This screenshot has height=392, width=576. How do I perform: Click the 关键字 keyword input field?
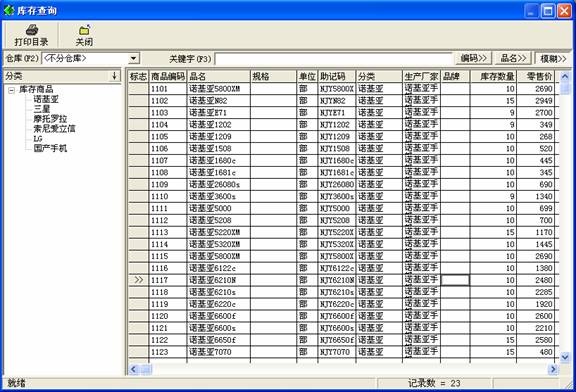[x=334, y=59]
